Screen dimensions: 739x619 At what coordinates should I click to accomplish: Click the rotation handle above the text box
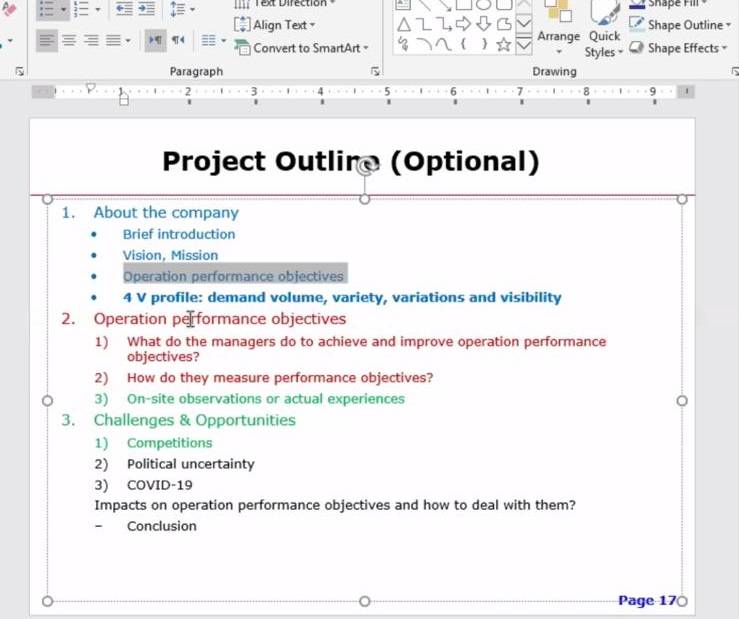click(365, 166)
